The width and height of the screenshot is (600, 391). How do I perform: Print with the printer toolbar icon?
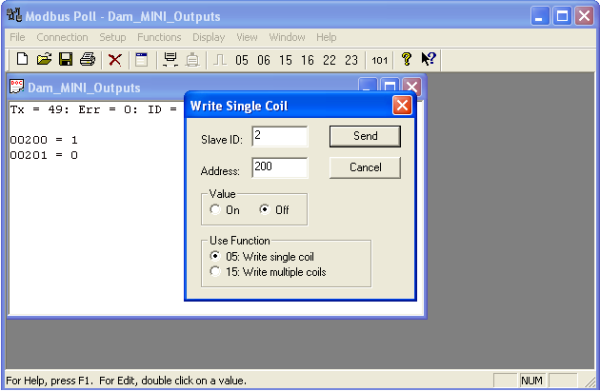pos(87,60)
